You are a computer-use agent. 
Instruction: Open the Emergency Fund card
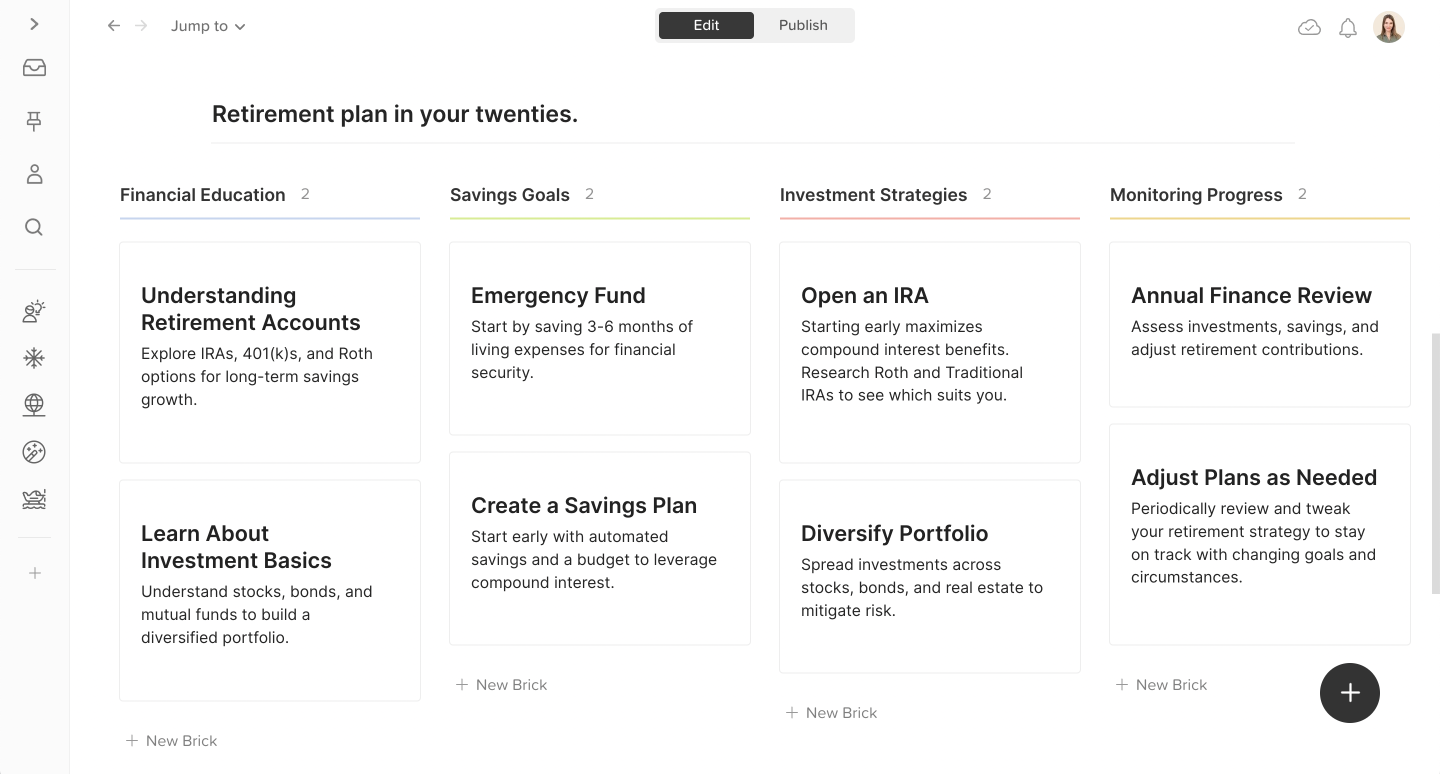coord(600,338)
